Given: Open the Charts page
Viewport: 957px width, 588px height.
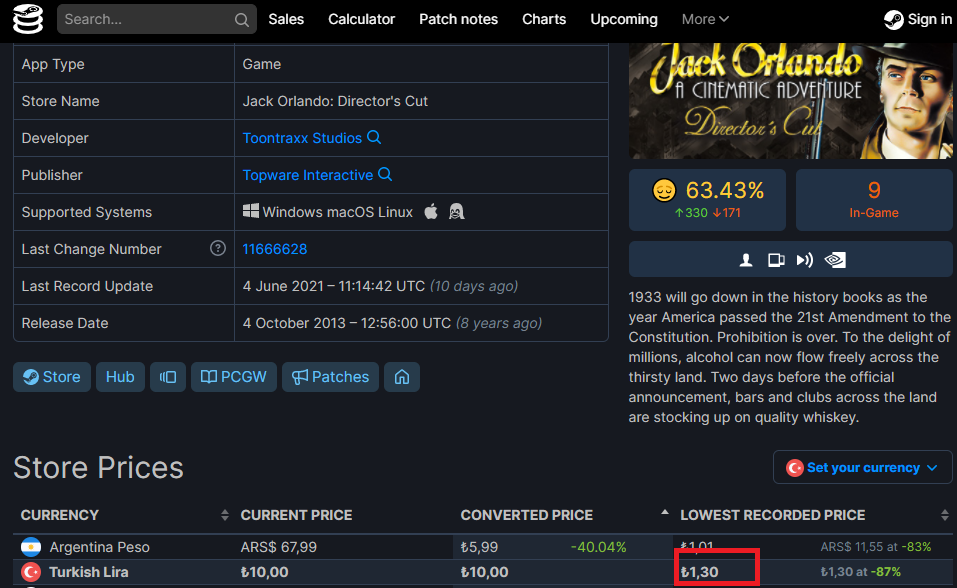Looking at the screenshot, I should (544, 20).
